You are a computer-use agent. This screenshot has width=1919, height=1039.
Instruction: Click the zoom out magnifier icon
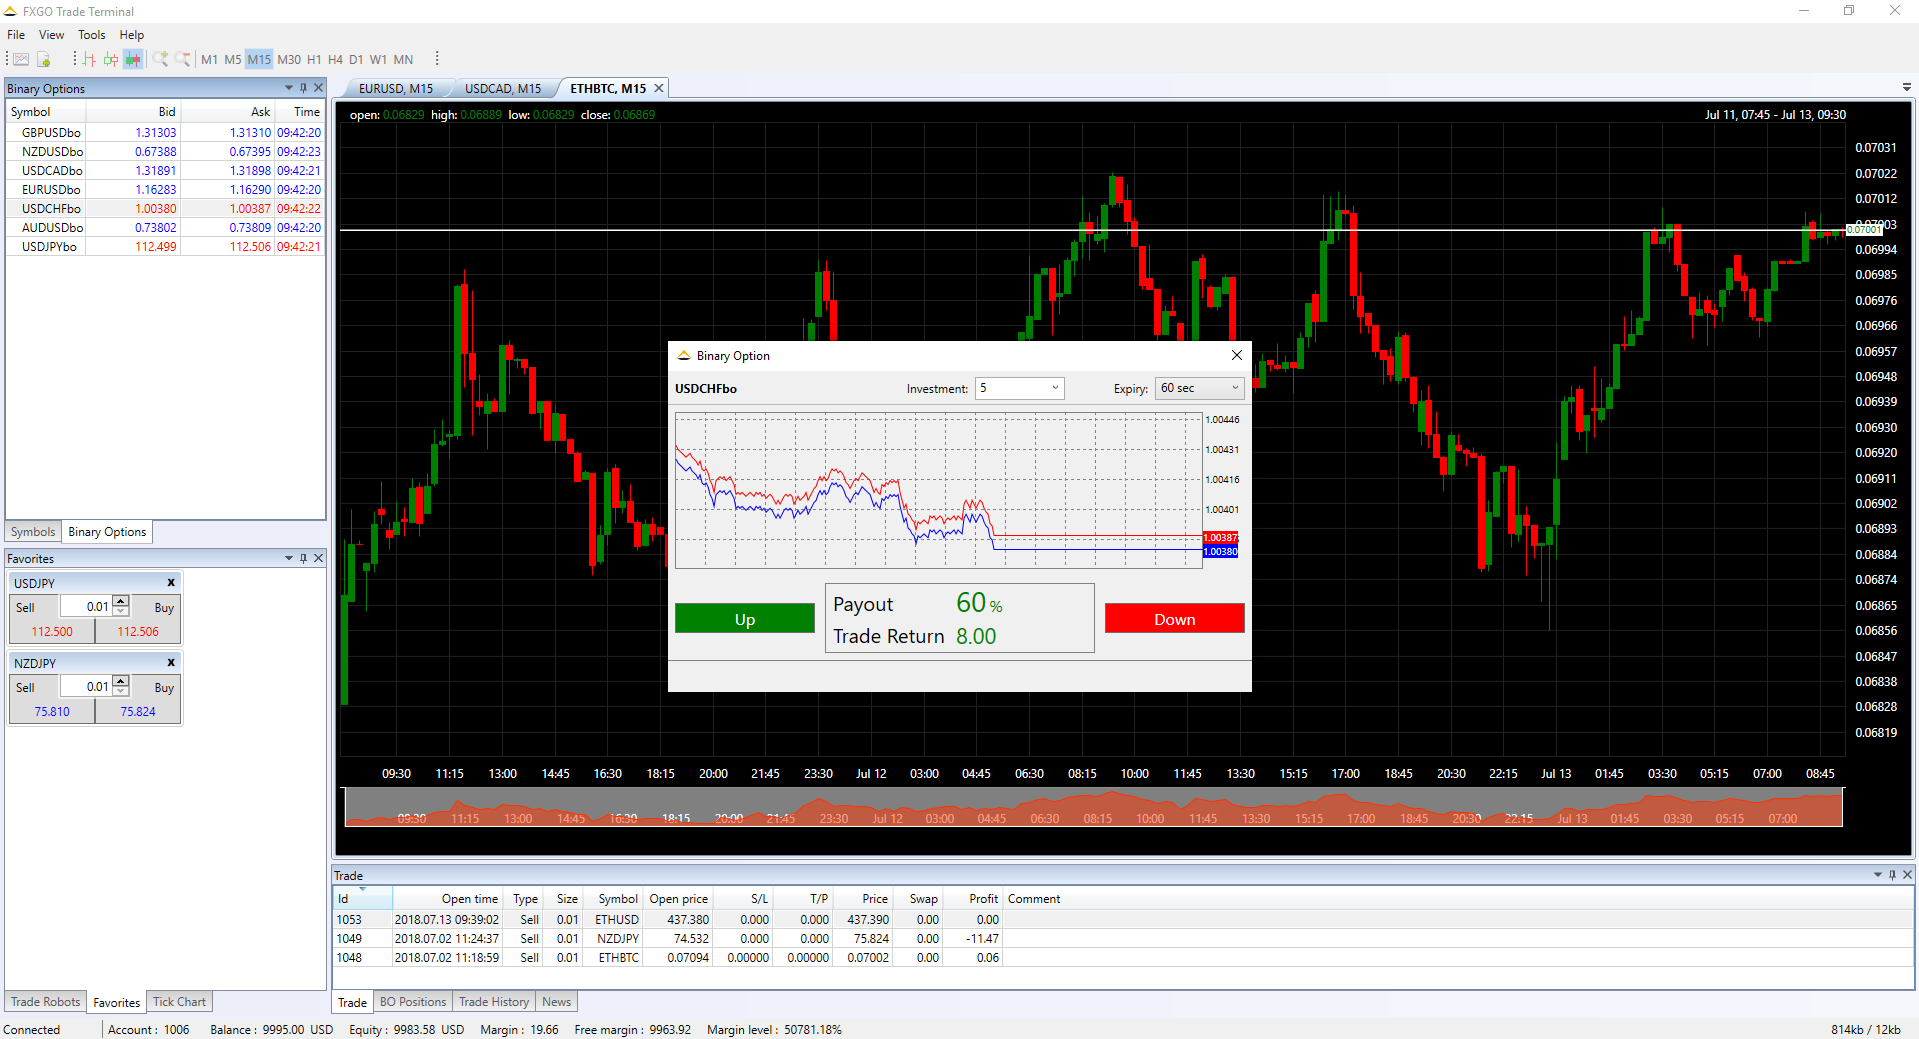182,60
